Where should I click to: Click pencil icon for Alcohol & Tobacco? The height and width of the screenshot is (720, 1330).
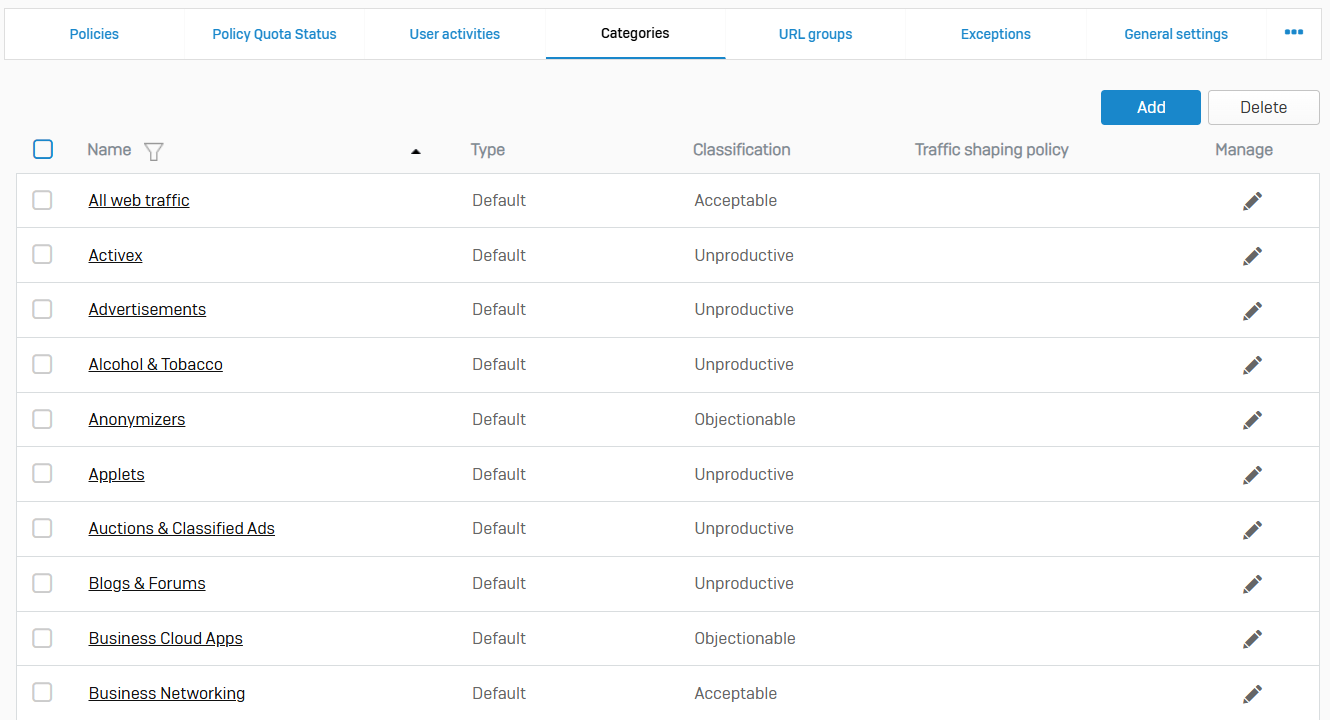(x=1252, y=365)
